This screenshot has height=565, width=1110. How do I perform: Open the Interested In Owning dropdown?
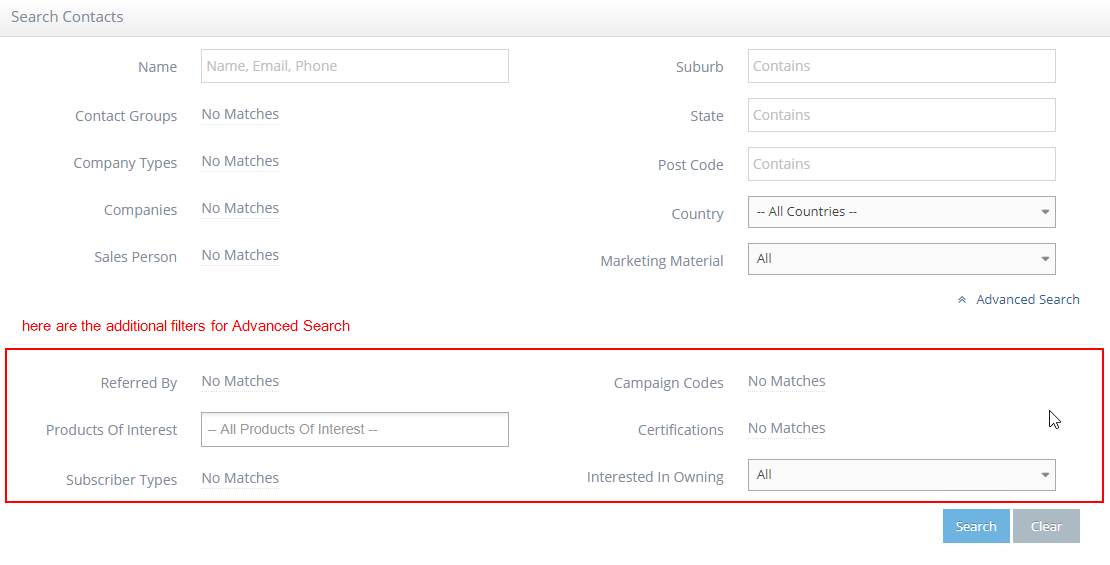point(901,475)
